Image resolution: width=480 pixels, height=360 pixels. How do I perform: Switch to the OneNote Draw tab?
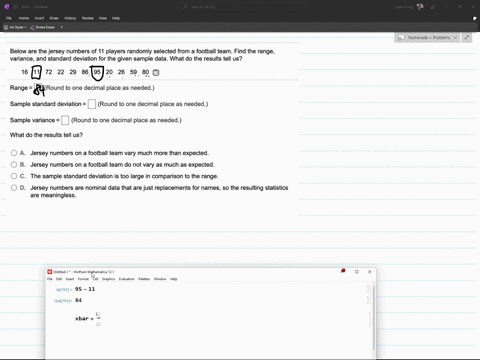(54, 18)
